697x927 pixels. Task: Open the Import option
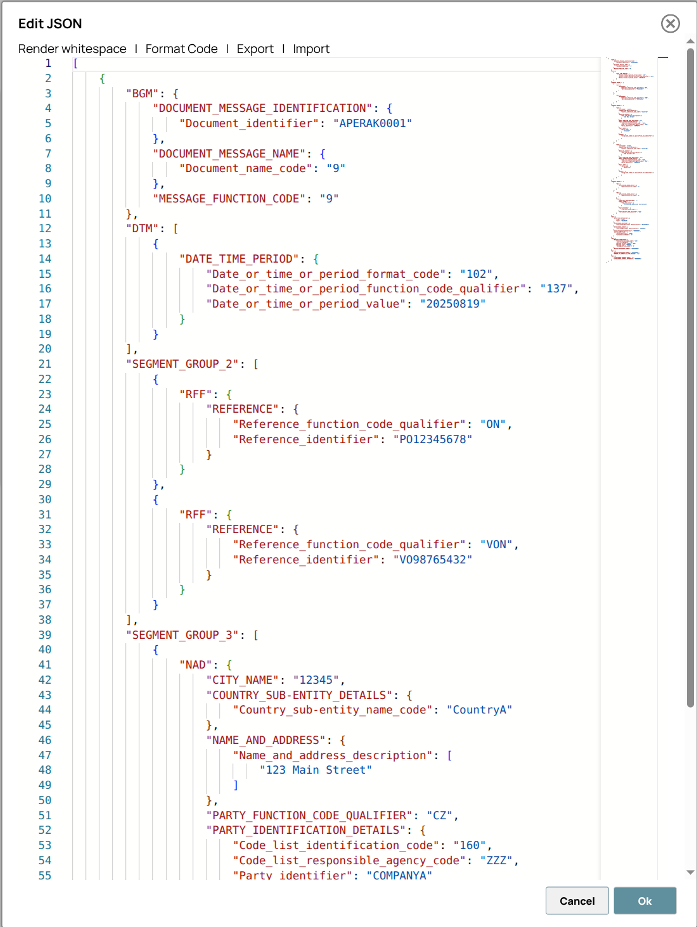pyautogui.click(x=311, y=49)
